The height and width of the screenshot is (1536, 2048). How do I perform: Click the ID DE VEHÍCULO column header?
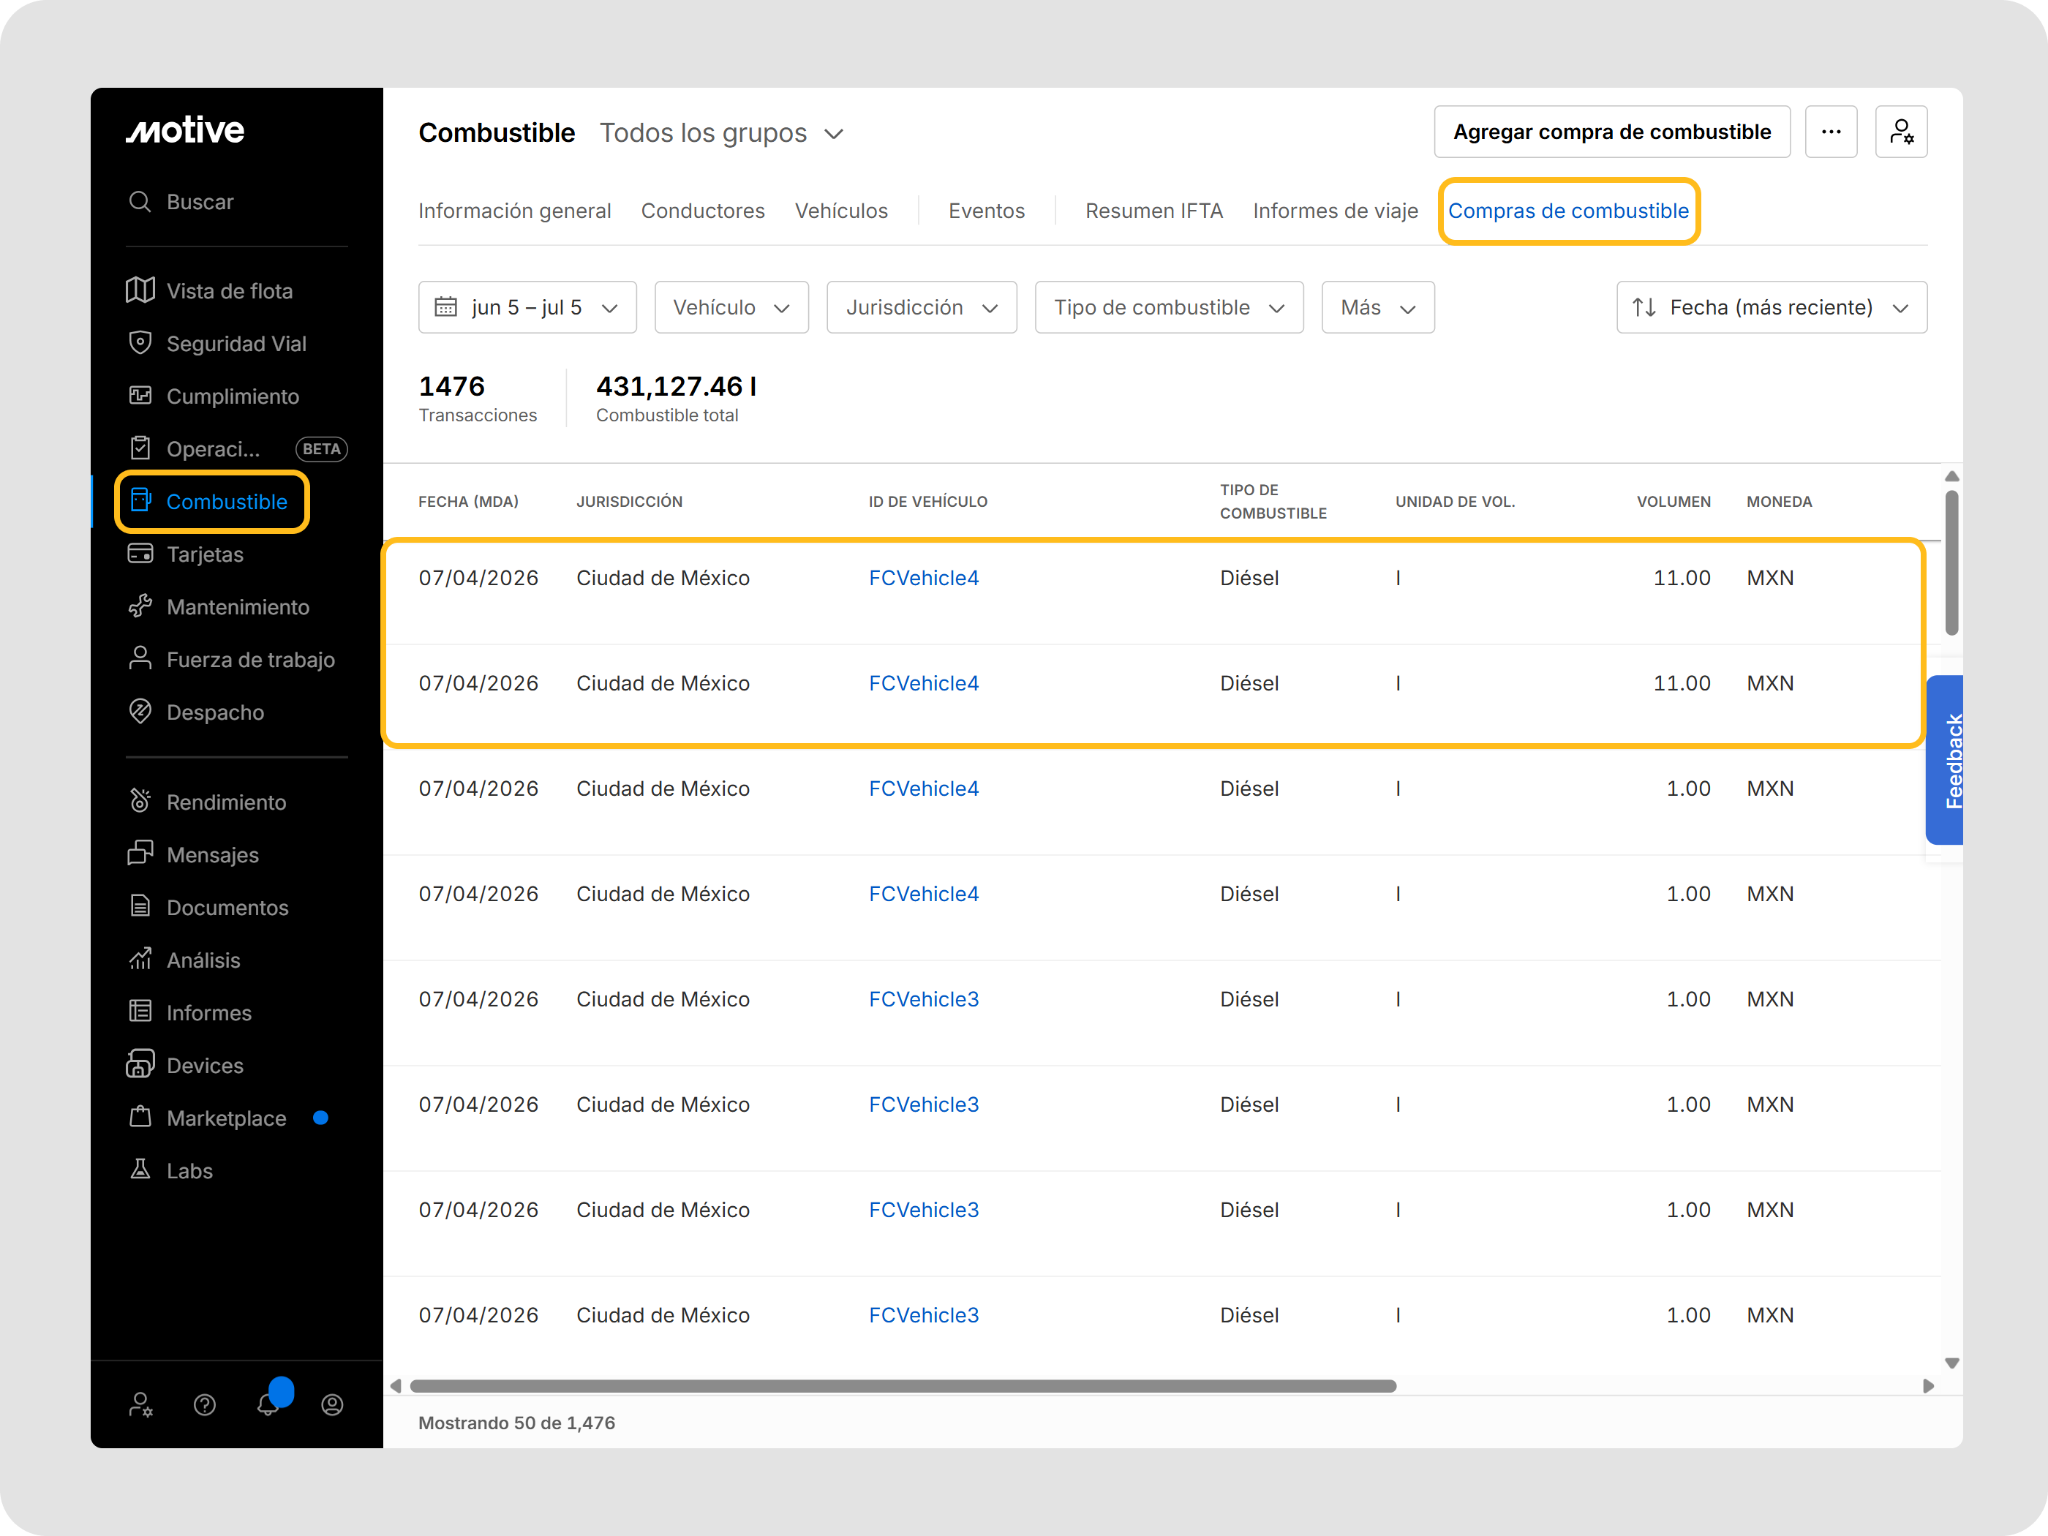tap(928, 502)
